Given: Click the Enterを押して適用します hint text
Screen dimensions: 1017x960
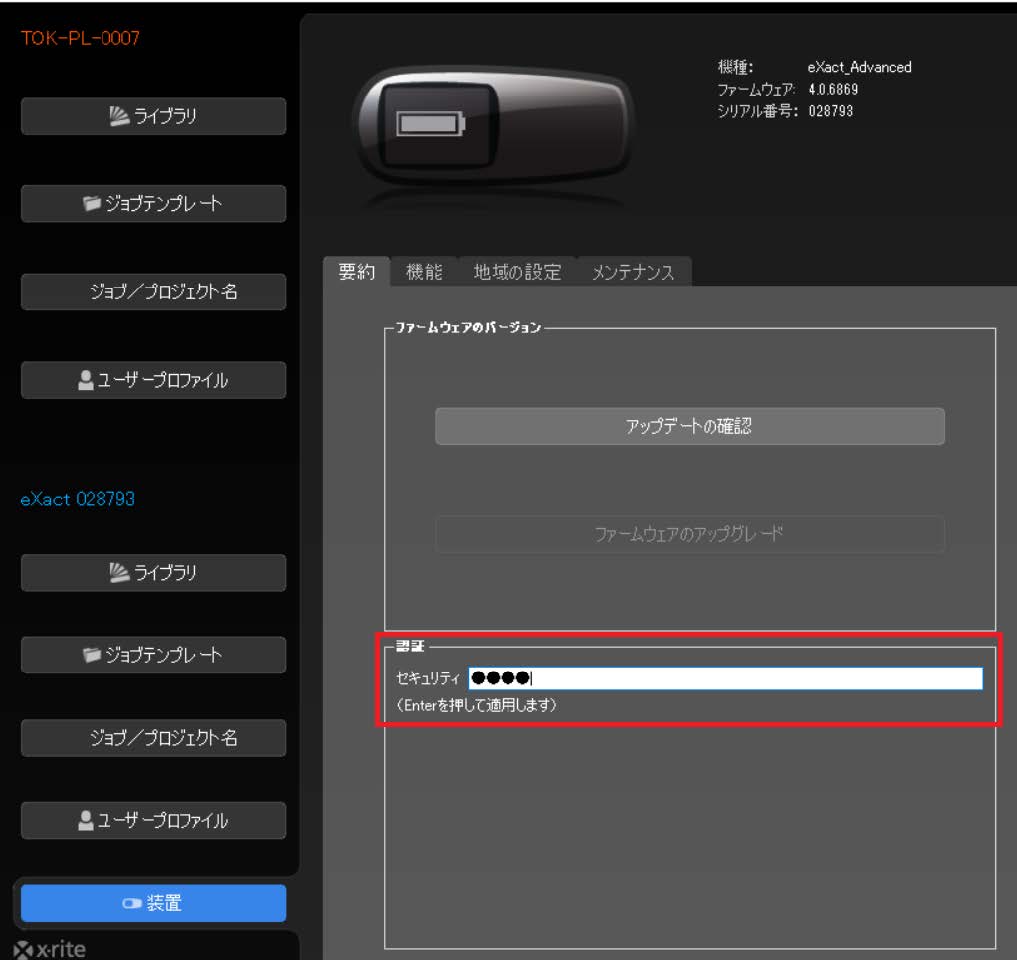Looking at the screenshot, I should click(476, 705).
